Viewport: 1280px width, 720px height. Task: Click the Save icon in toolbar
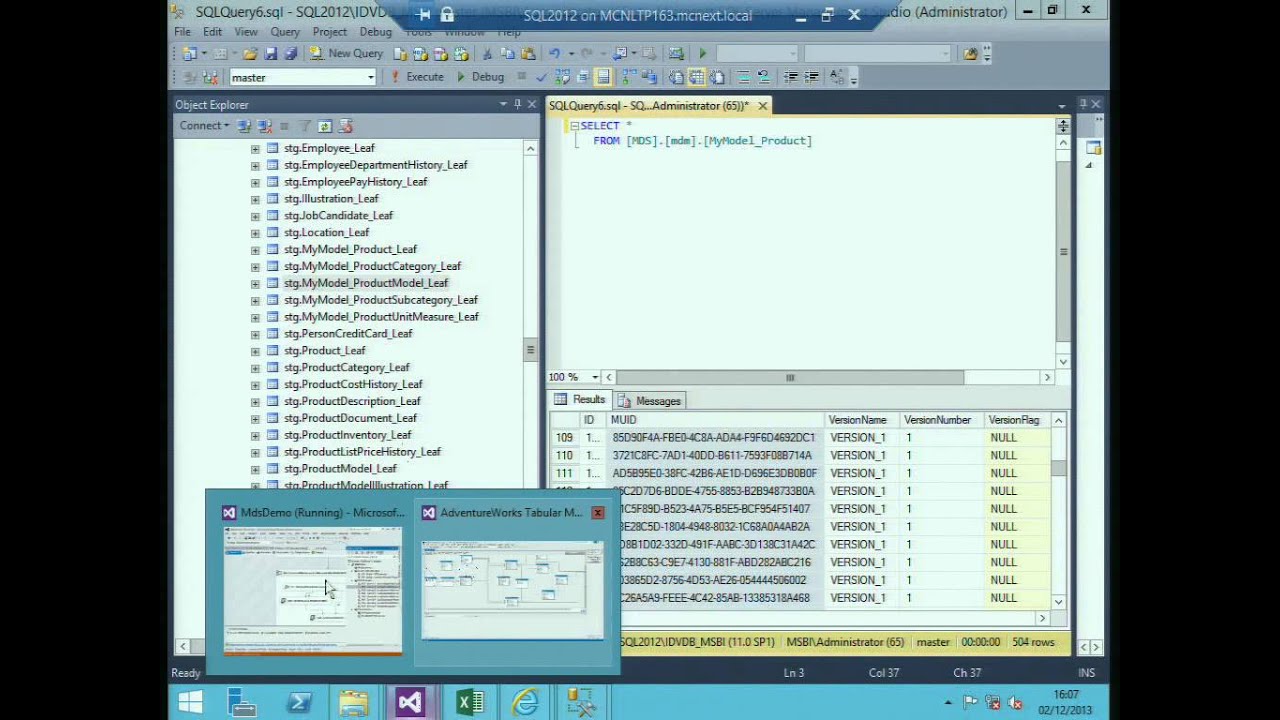coord(270,54)
